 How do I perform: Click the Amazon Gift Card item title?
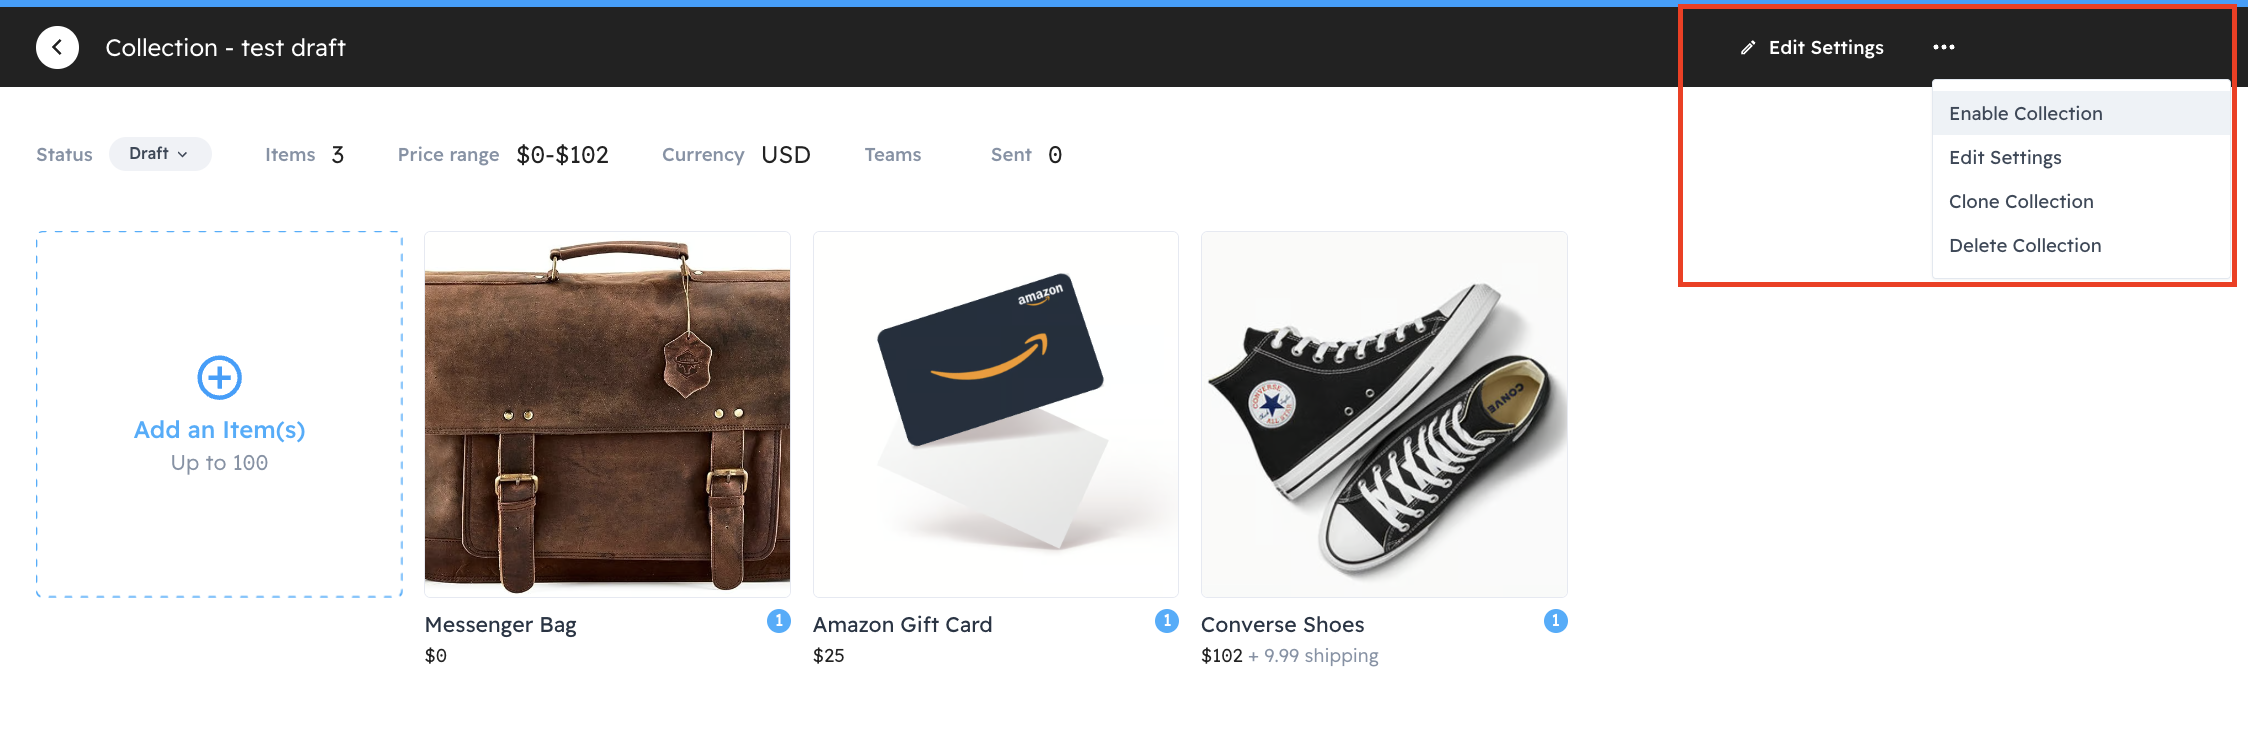(902, 624)
